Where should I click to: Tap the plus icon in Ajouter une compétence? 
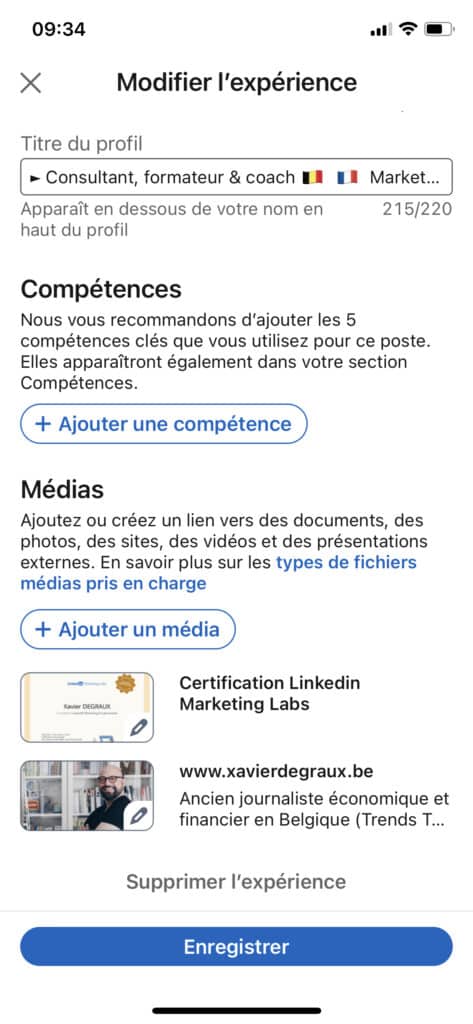(x=42, y=424)
